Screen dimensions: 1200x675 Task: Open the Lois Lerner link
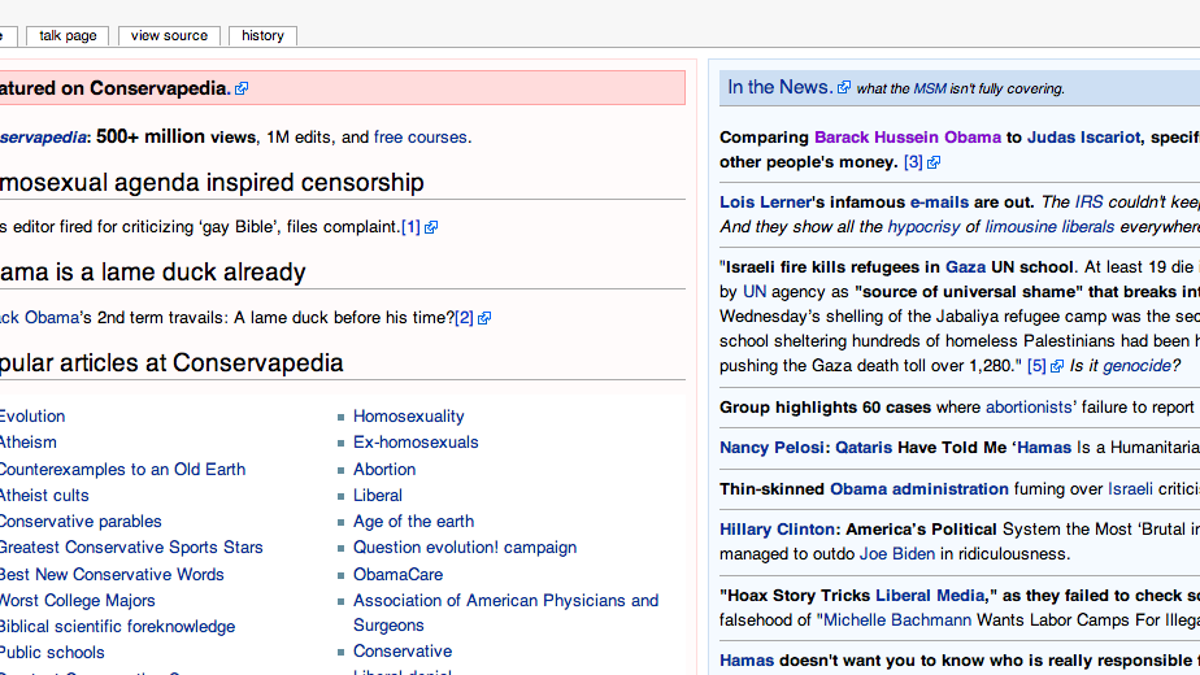(x=765, y=202)
